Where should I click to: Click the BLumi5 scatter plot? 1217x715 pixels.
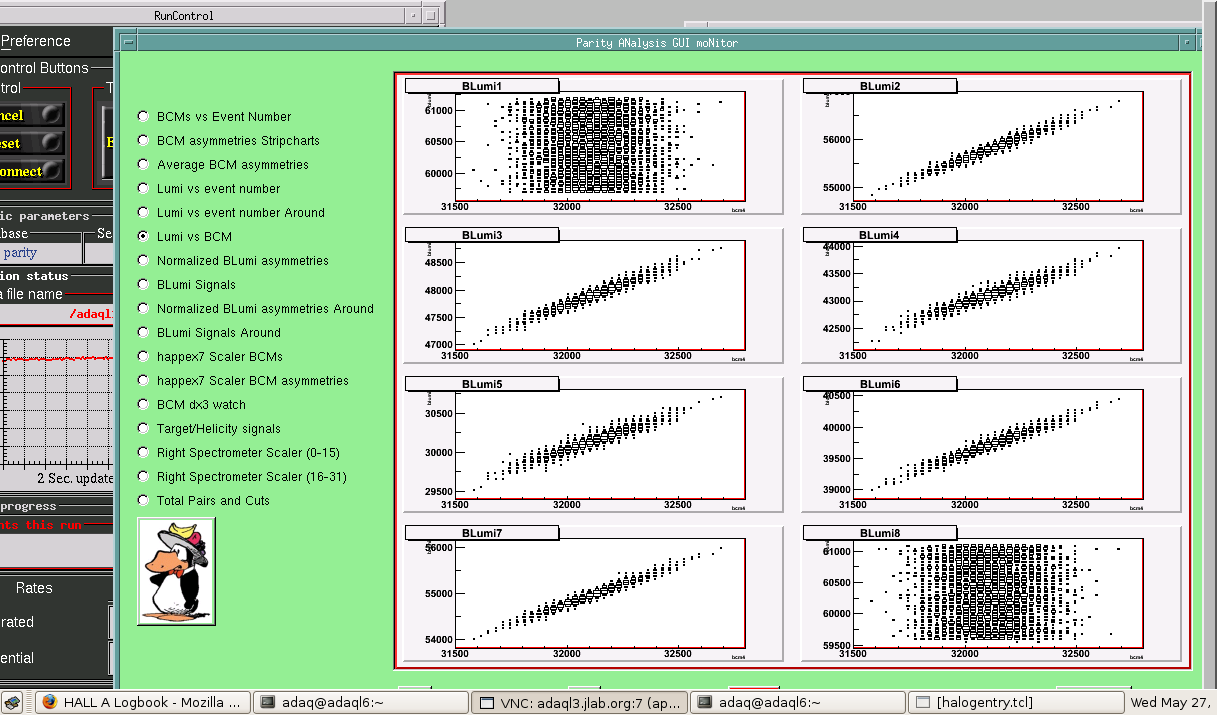point(600,444)
